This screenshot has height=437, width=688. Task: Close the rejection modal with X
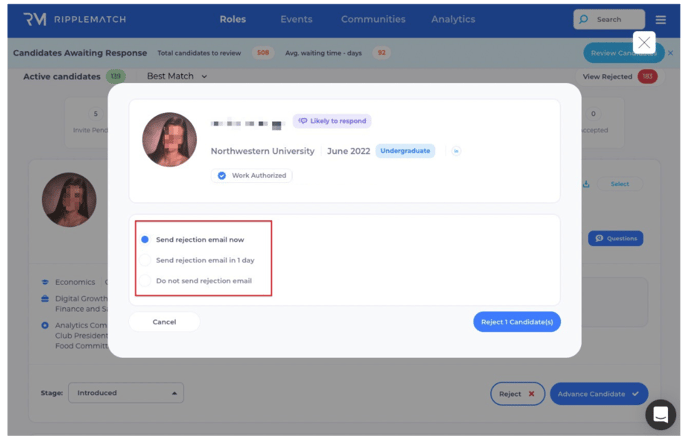click(x=644, y=42)
